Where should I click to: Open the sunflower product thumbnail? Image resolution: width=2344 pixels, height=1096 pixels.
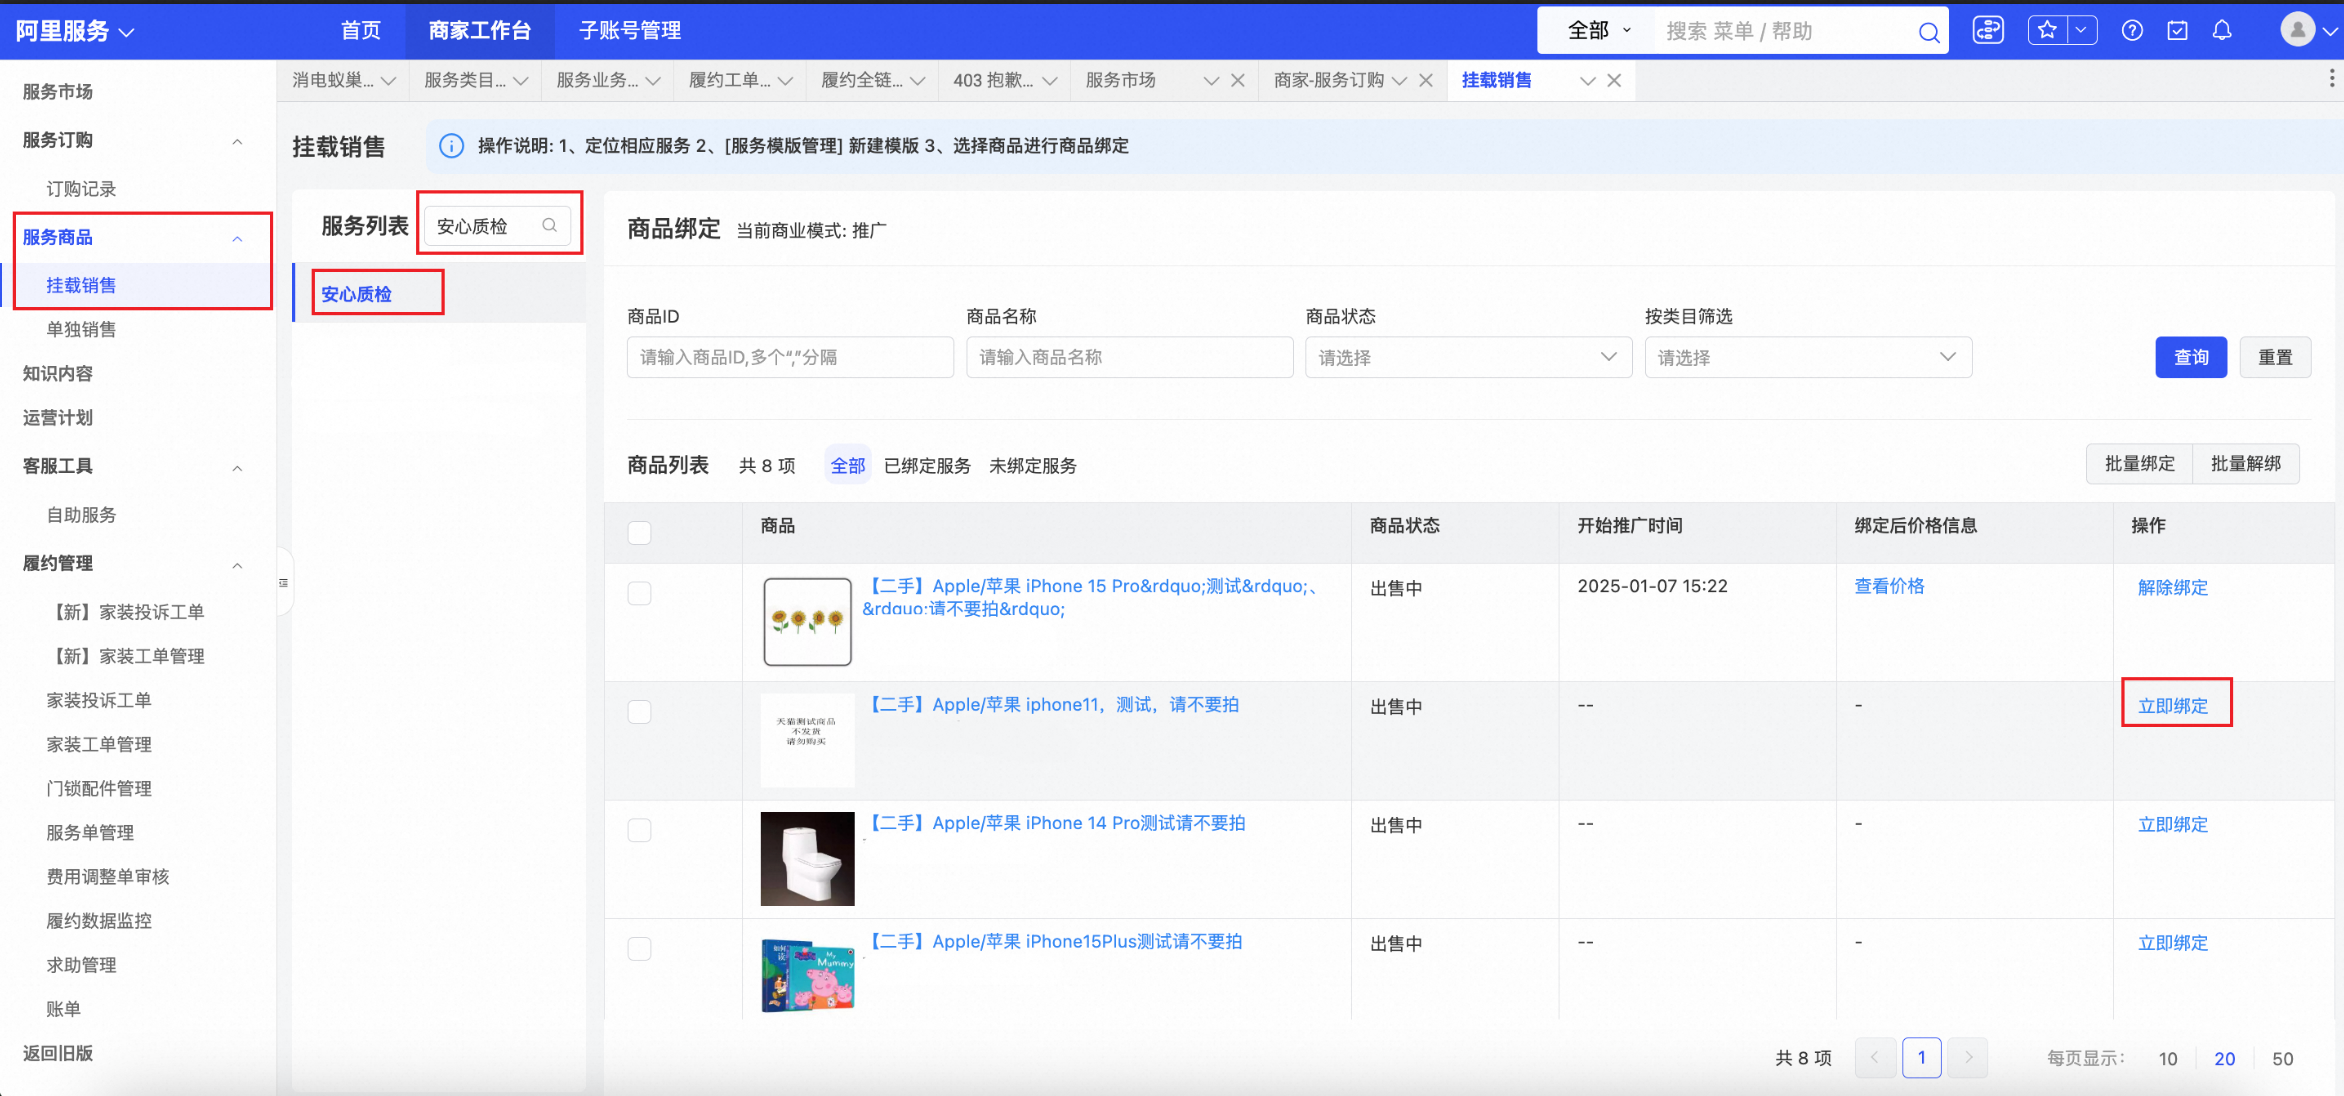pos(807,622)
